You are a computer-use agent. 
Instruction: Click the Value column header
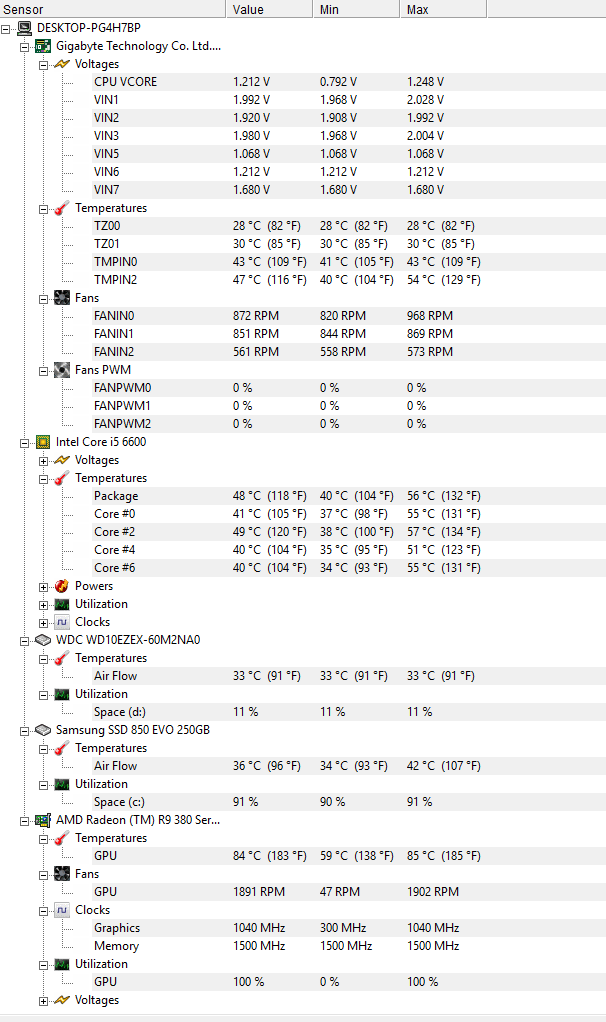[268, 9]
